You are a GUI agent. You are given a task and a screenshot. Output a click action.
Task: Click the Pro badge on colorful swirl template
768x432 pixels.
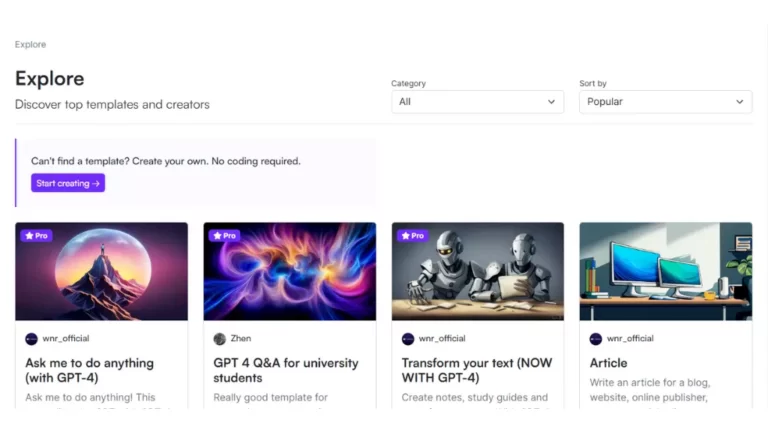coord(224,236)
